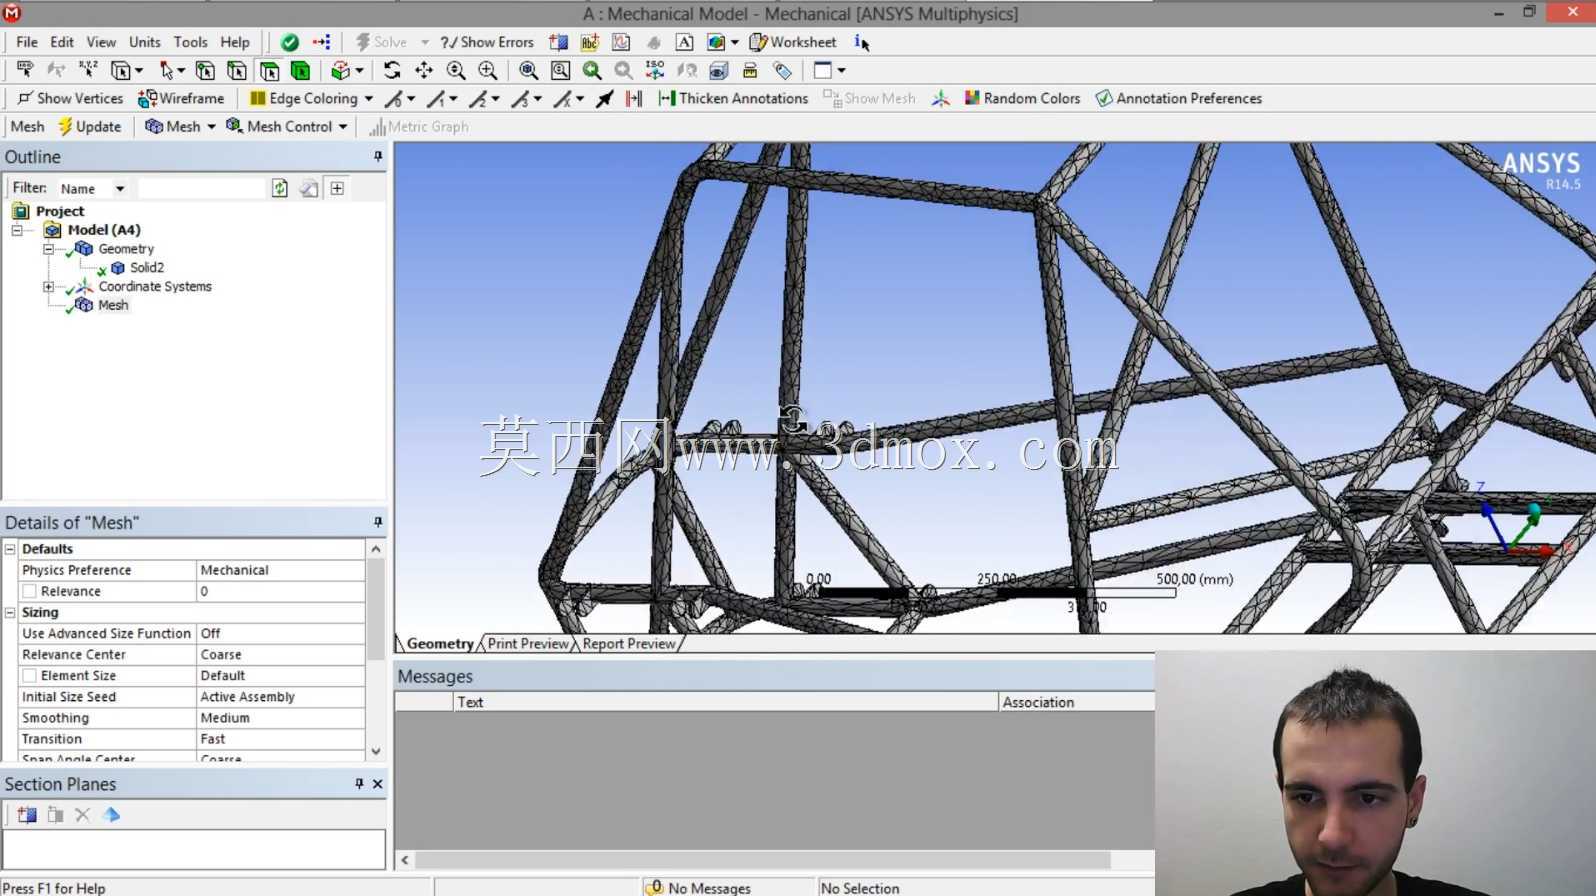Select the Face selection filter
Screen dimensions: 1596x896
pyautogui.click(x=269, y=70)
